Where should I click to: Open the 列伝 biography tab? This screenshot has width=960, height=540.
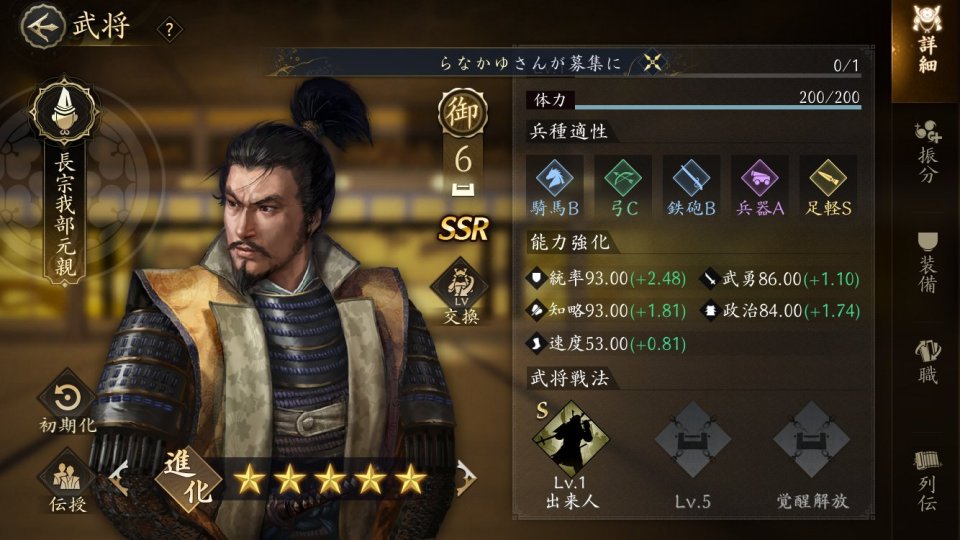928,480
